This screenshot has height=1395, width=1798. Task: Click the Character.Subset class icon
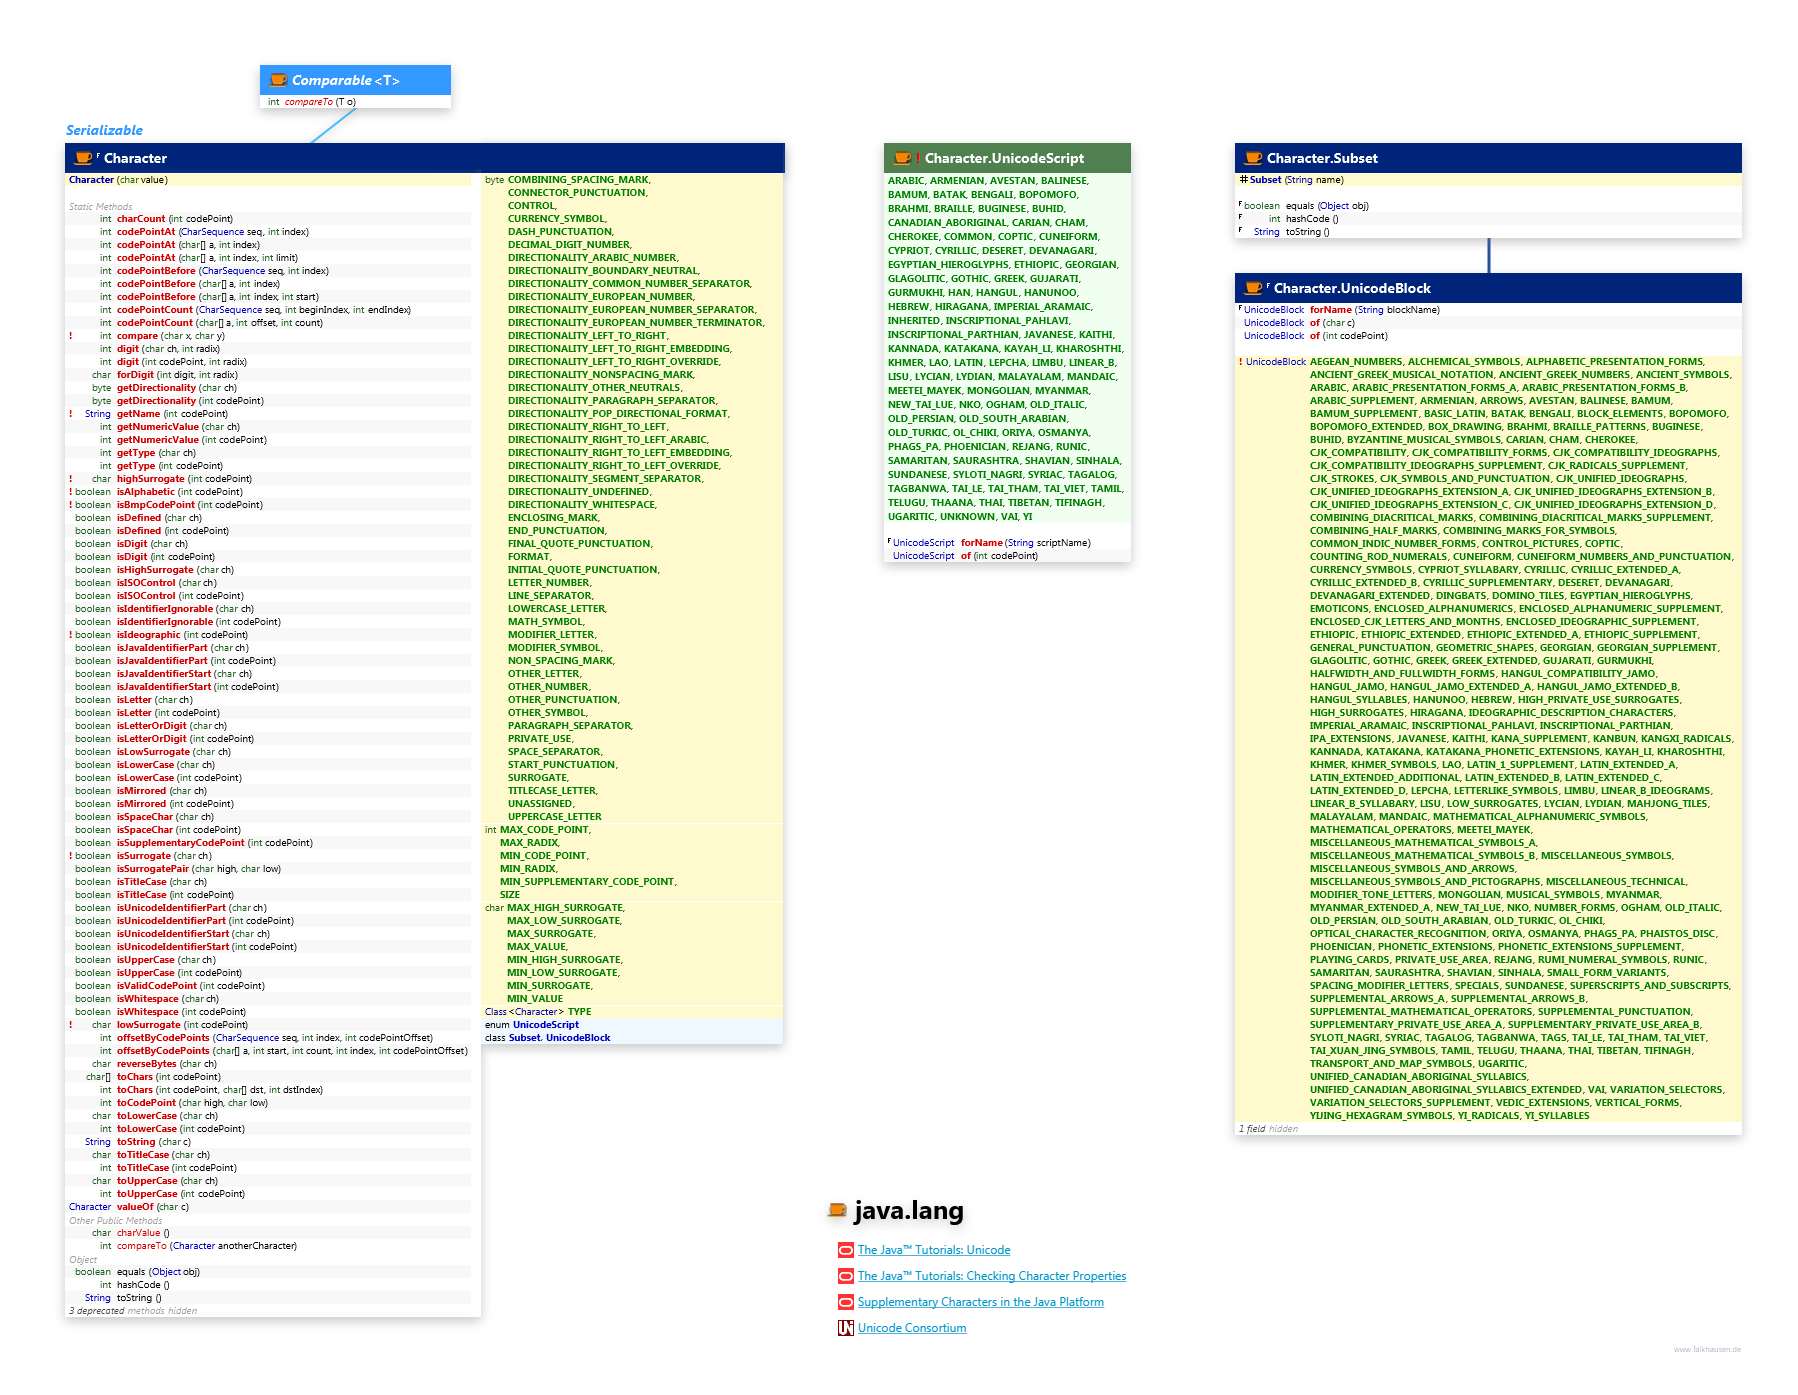point(1253,158)
